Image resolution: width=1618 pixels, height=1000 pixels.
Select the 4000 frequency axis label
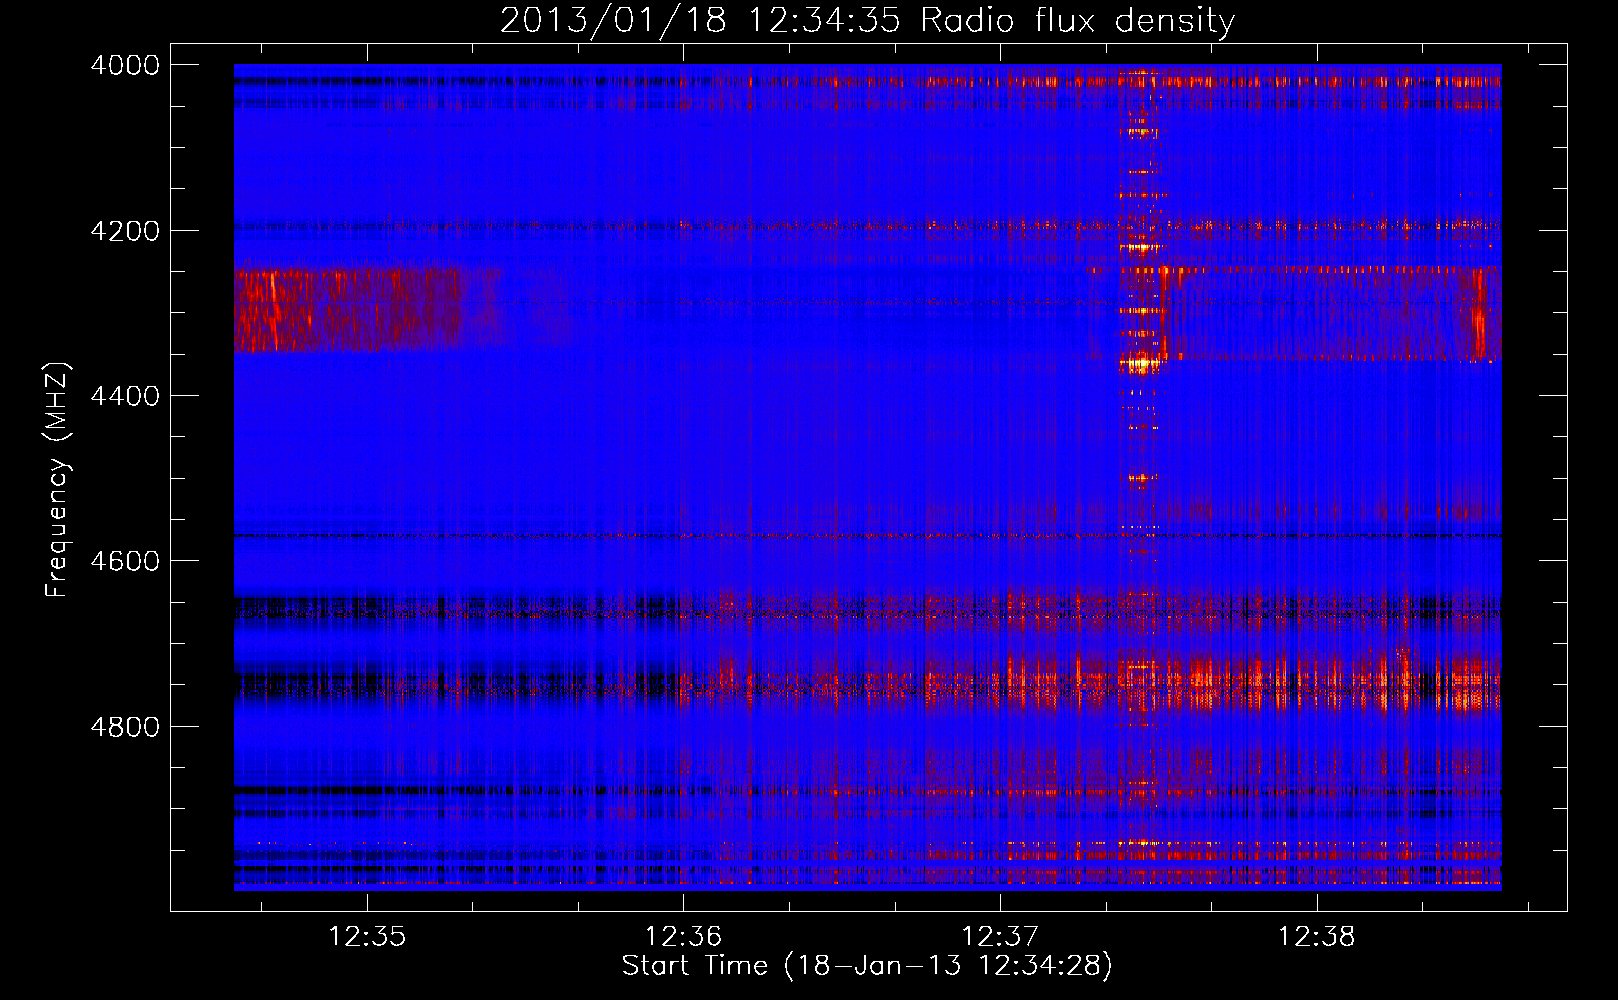(x=125, y=65)
